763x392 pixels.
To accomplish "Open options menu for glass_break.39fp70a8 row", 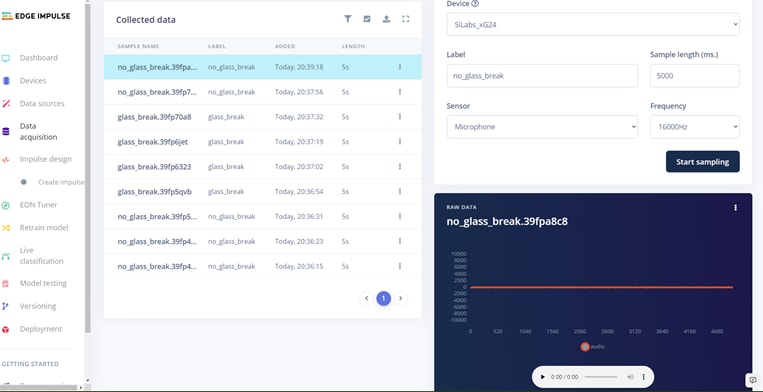I will (400, 117).
